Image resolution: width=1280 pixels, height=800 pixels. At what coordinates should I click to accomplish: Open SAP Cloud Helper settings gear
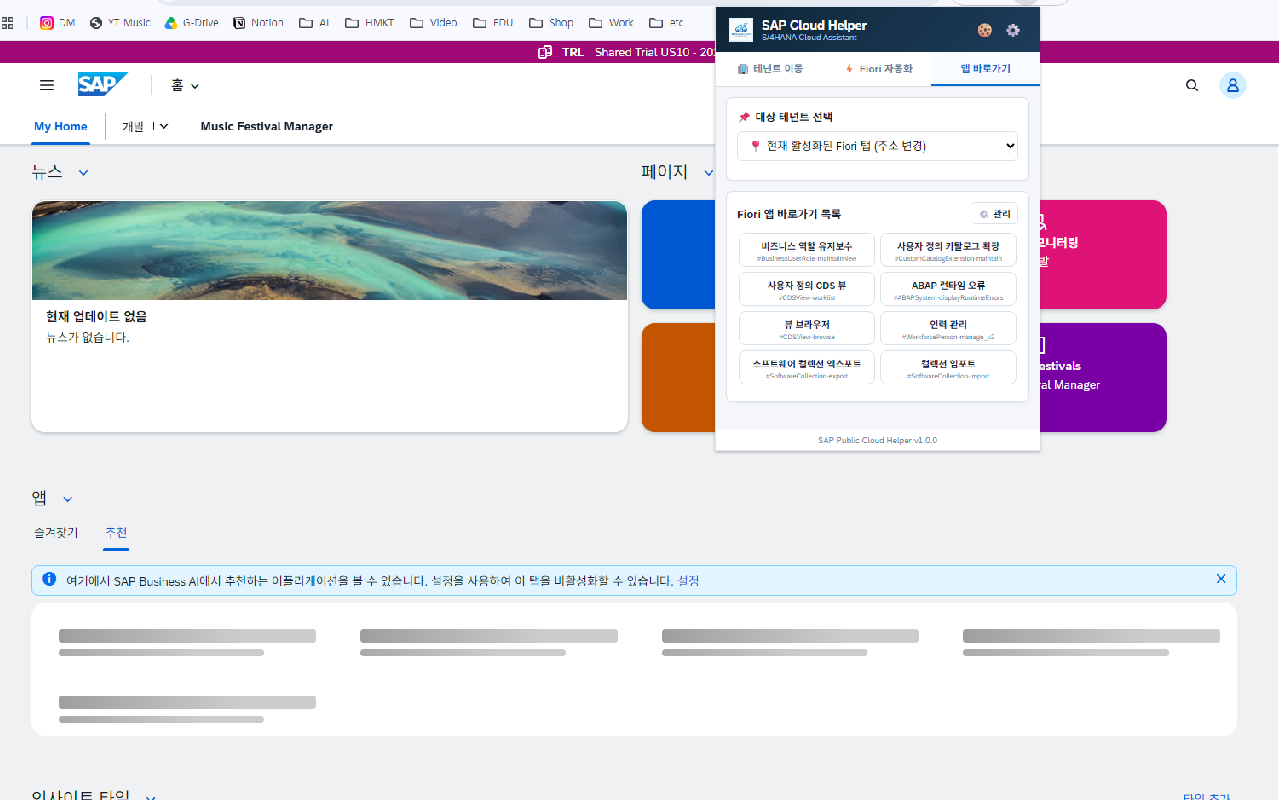pyautogui.click(x=1013, y=30)
